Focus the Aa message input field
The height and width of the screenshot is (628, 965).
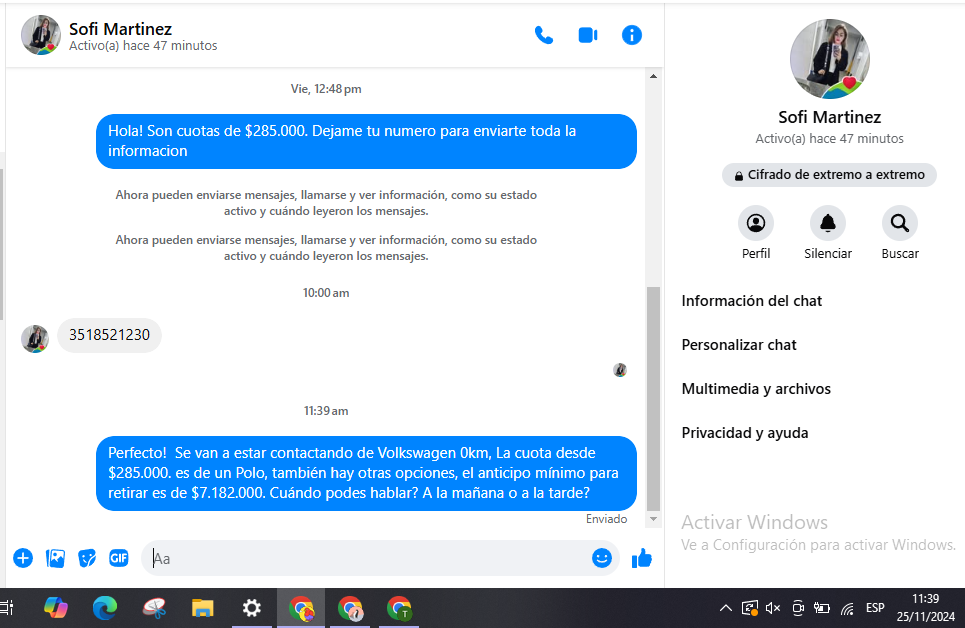[x=369, y=558]
